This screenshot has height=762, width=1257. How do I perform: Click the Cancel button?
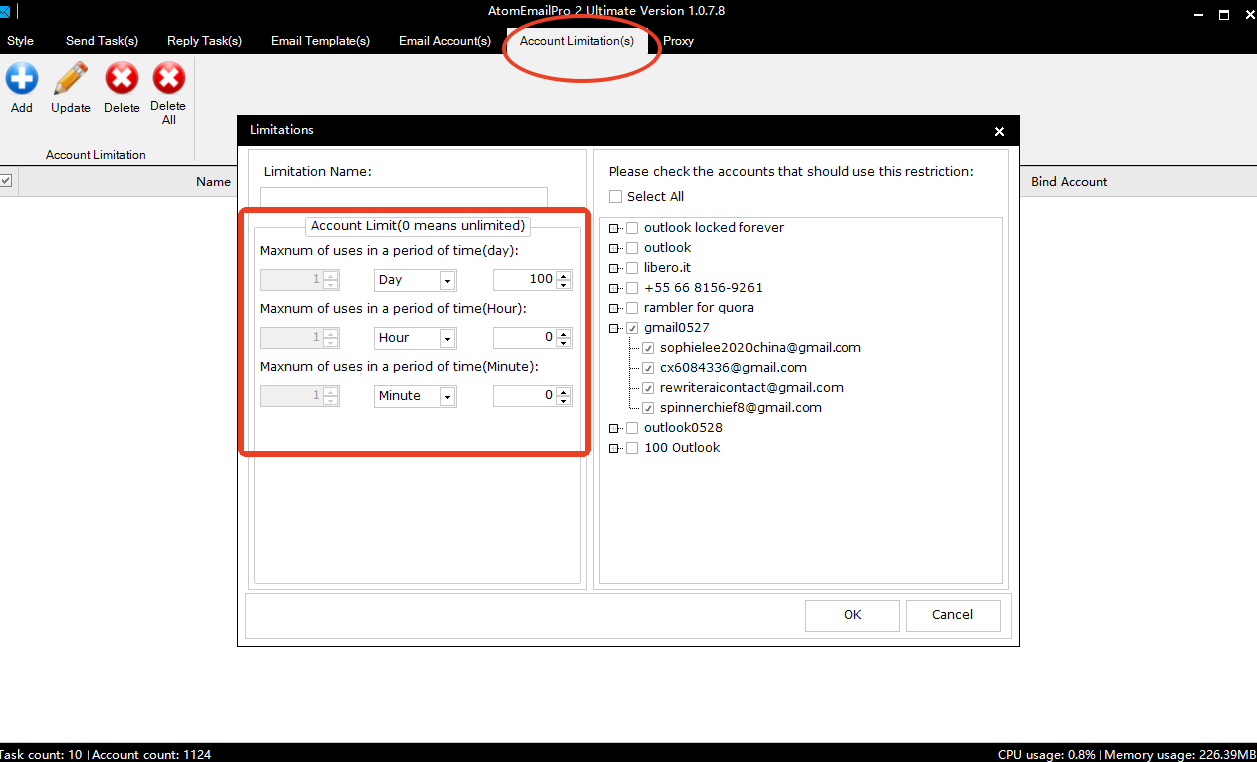tap(953, 615)
